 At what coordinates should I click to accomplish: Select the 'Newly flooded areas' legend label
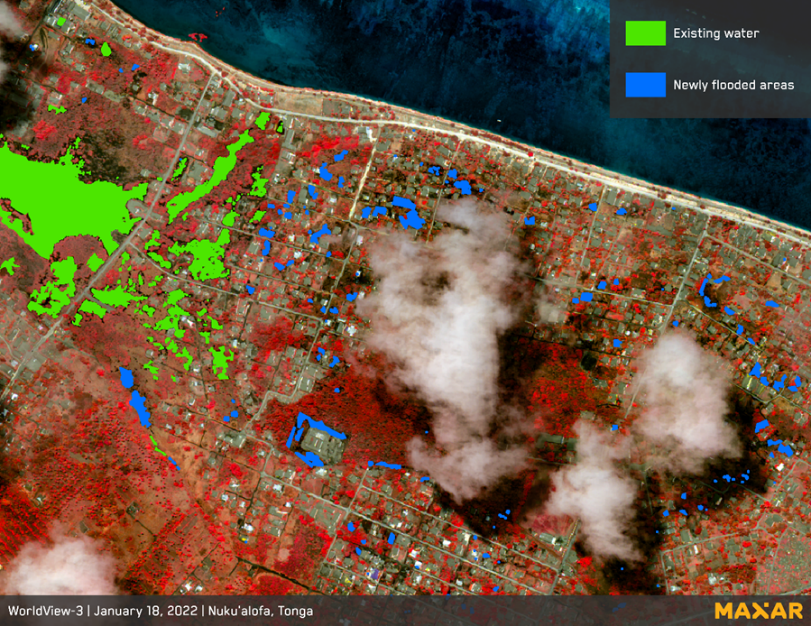[733, 85]
